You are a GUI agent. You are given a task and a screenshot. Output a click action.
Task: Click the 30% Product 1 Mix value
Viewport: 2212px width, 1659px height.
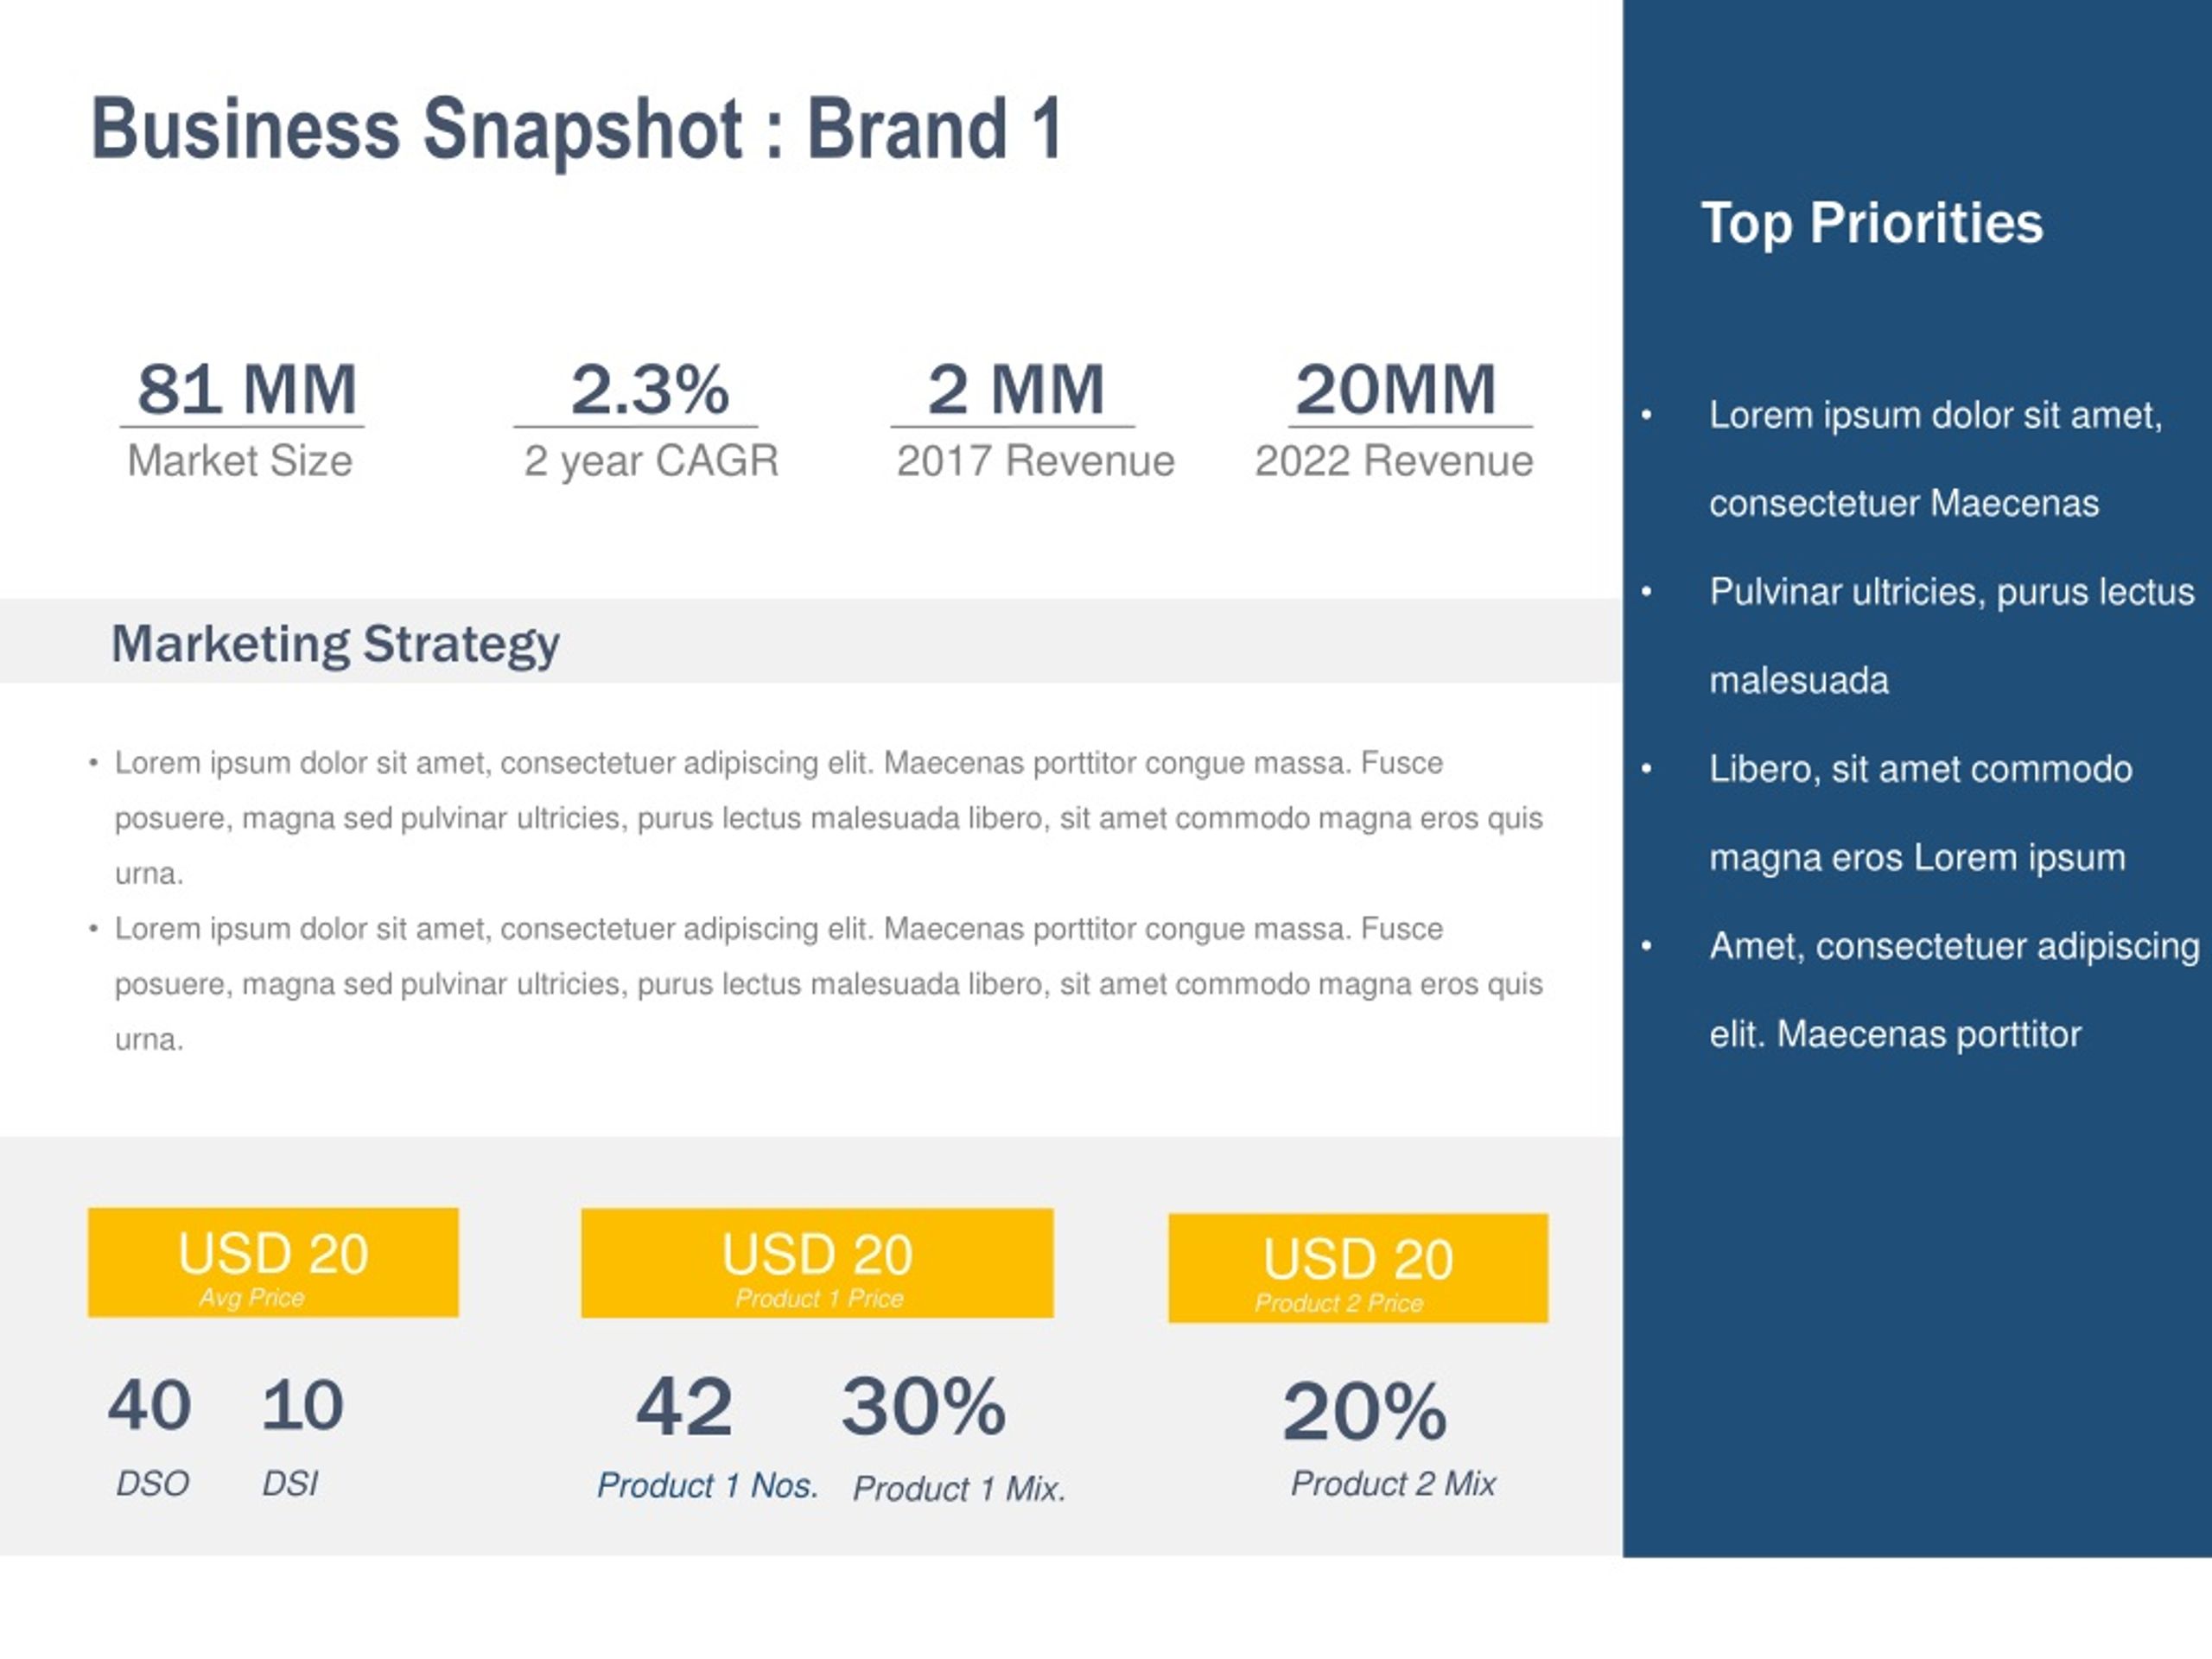pos(923,1406)
